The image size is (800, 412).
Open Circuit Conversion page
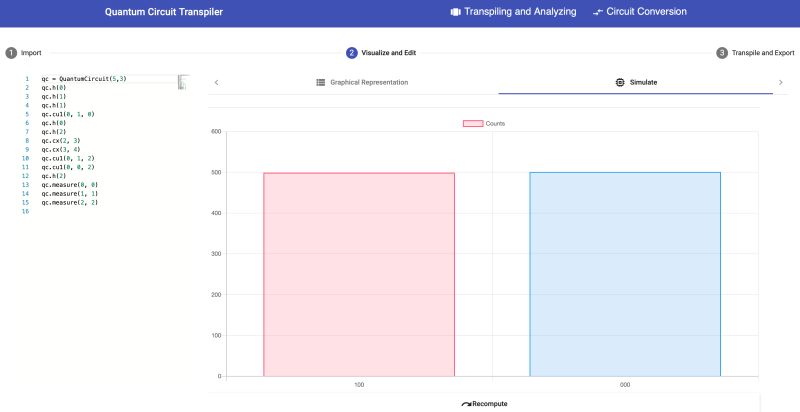click(x=640, y=12)
